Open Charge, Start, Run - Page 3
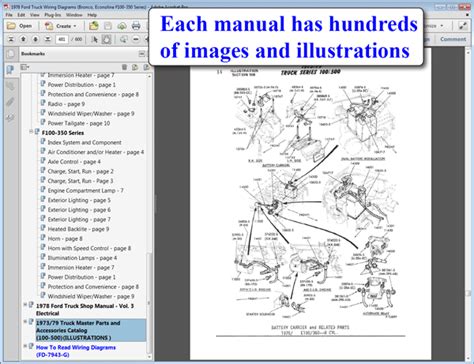474x364 pixels. pyautogui.click(x=80, y=181)
